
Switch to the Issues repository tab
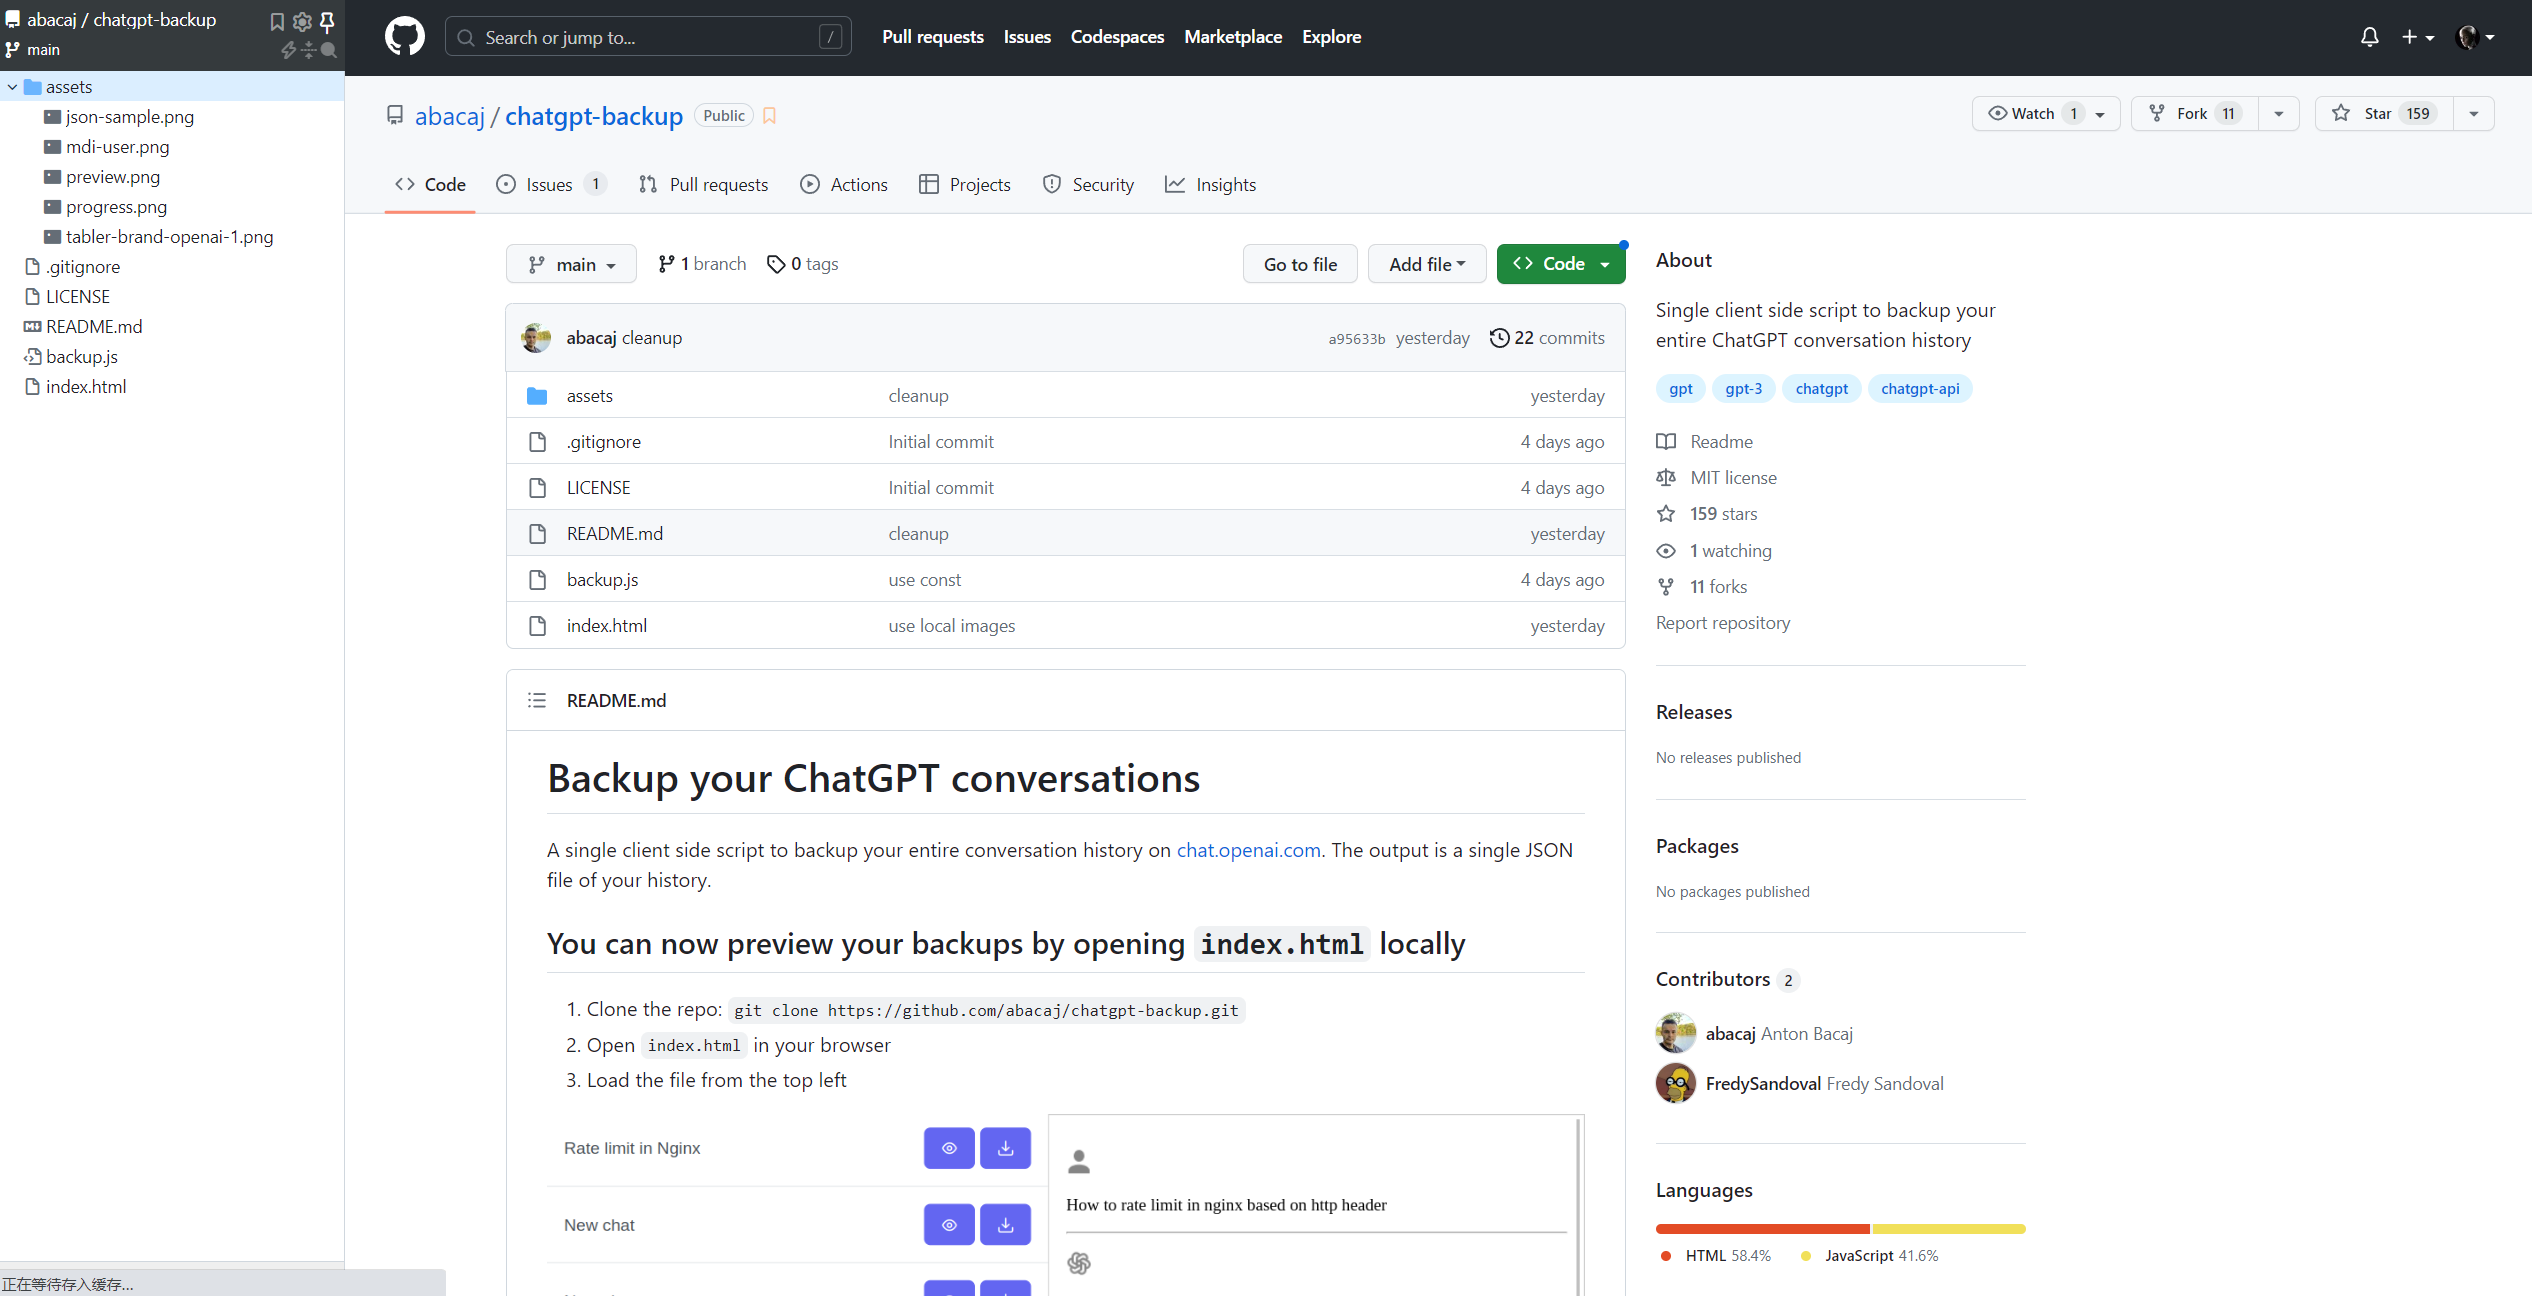coord(551,184)
